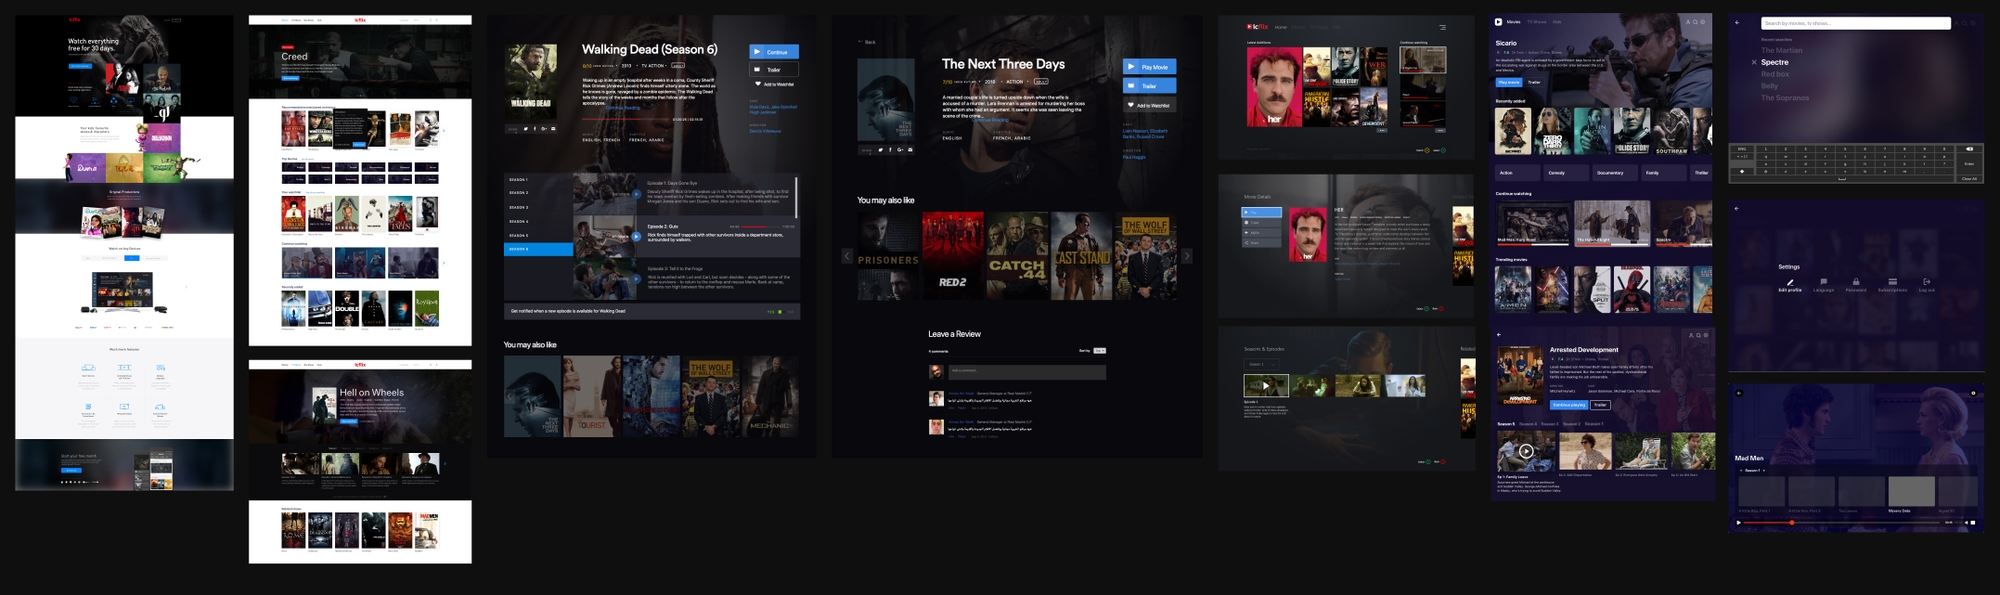
Task: Remove Spectre from recent searches X icon
Action: (x=1754, y=62)
